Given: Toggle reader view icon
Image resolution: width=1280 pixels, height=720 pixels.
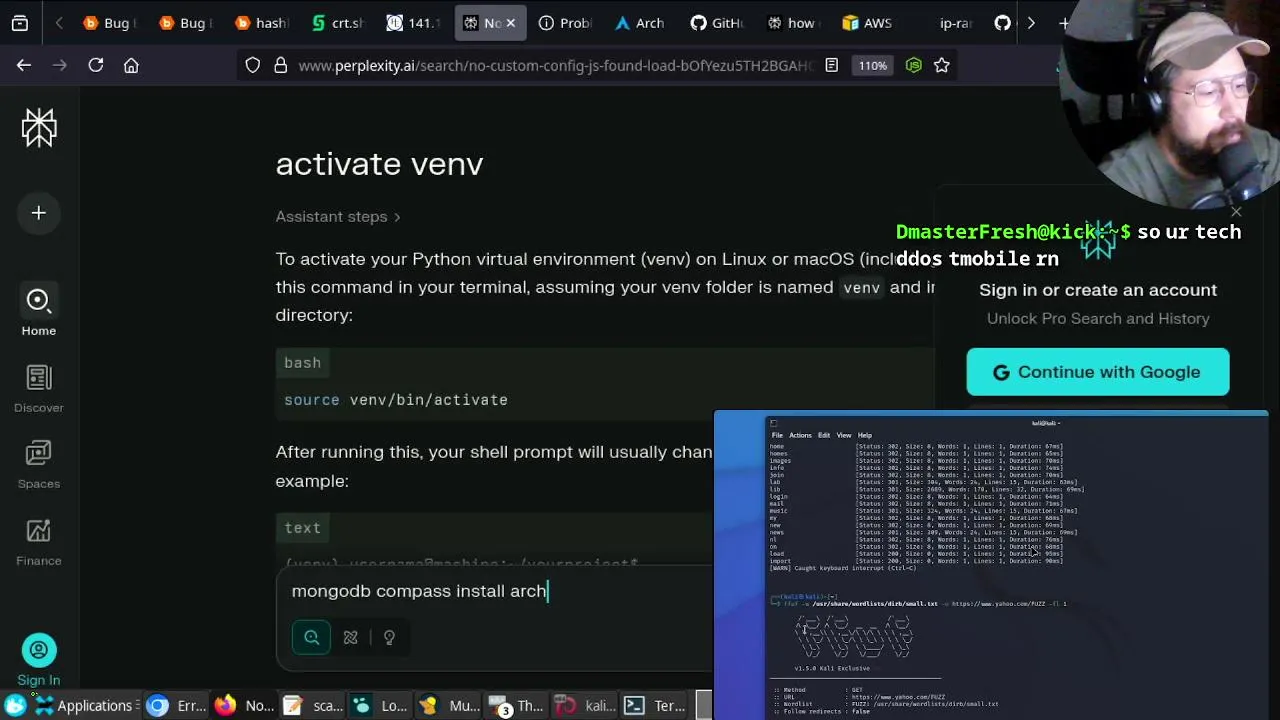Looking at the screenshot, I should click(831, 65).
